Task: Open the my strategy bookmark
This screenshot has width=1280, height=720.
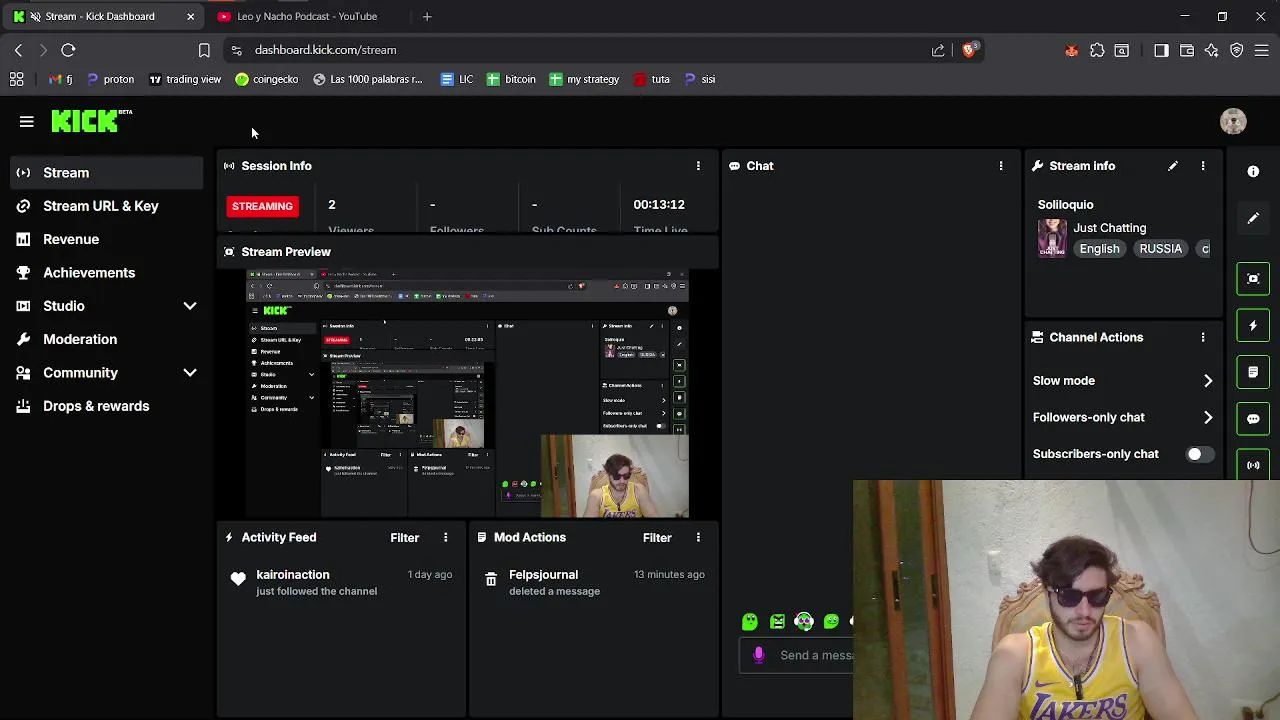Action: tap(584, 79)
